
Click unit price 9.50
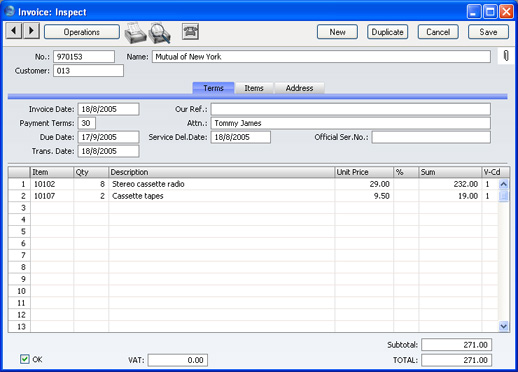pyautogui.click(x=382, y=196)
